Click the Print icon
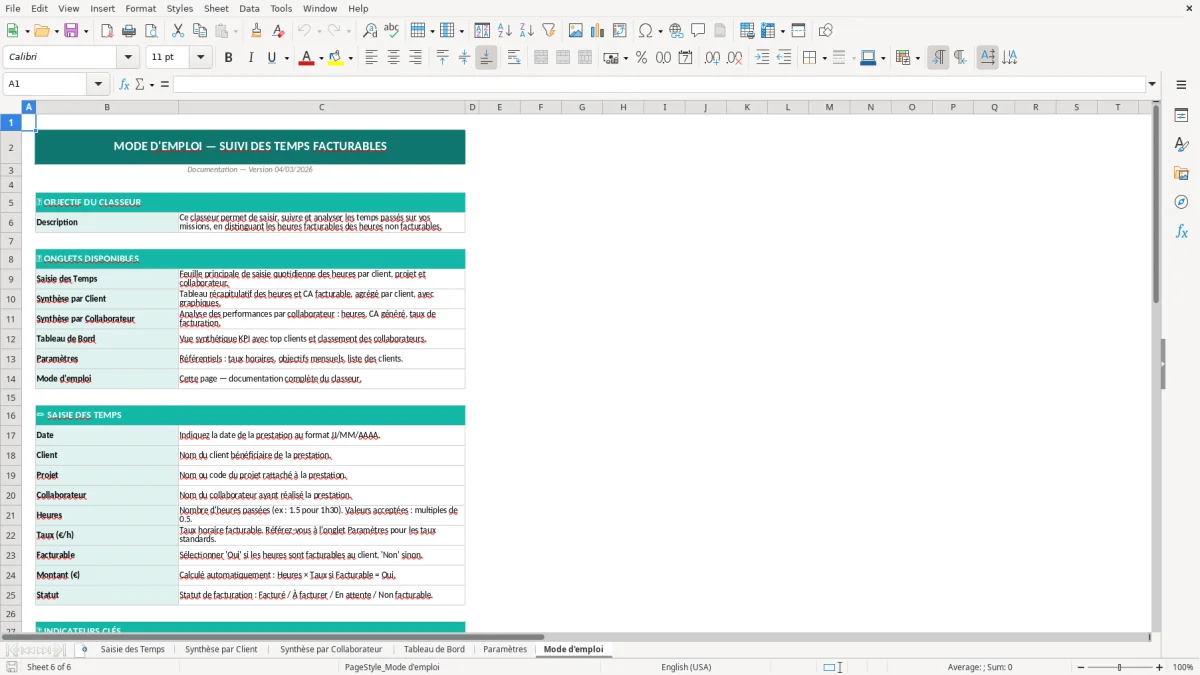The width and height of the screenshot is (1200, 675). point(128,31)
